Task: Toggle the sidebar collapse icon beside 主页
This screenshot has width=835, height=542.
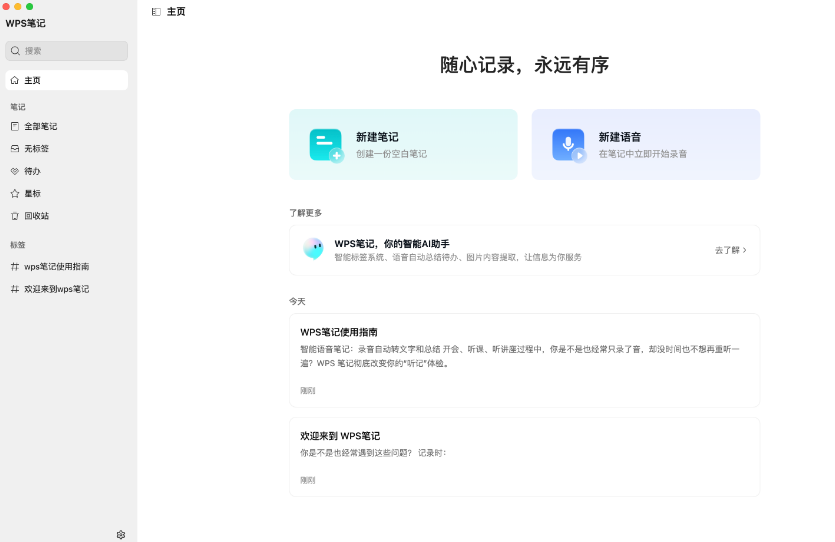Action: (x=156, y=12)
